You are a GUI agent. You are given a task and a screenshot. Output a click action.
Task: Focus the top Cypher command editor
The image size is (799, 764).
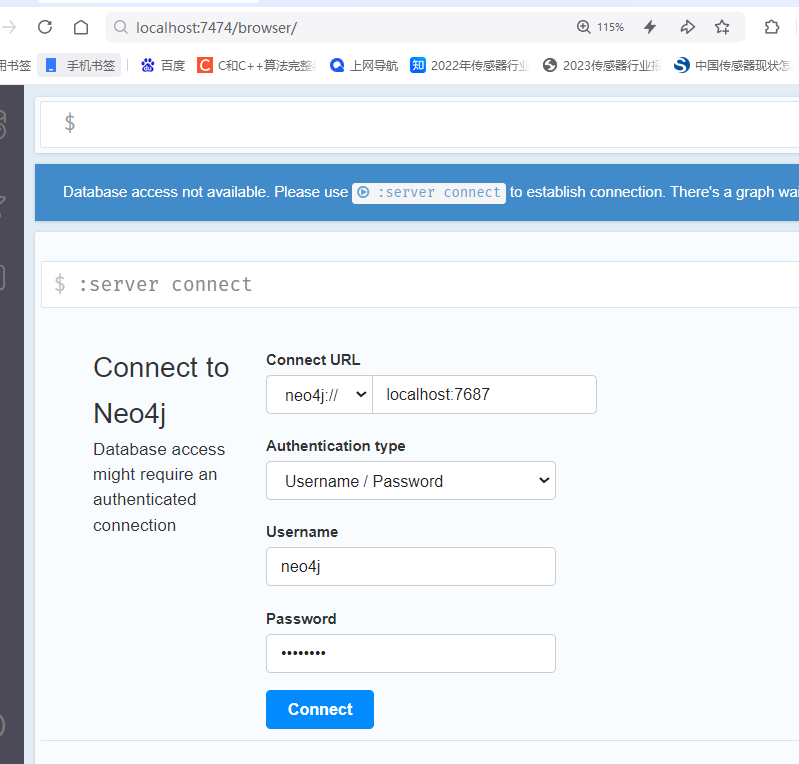419,124
